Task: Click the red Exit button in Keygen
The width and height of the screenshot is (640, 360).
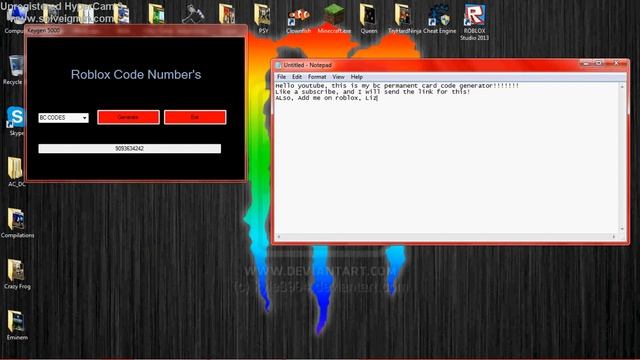Action: 195,117
